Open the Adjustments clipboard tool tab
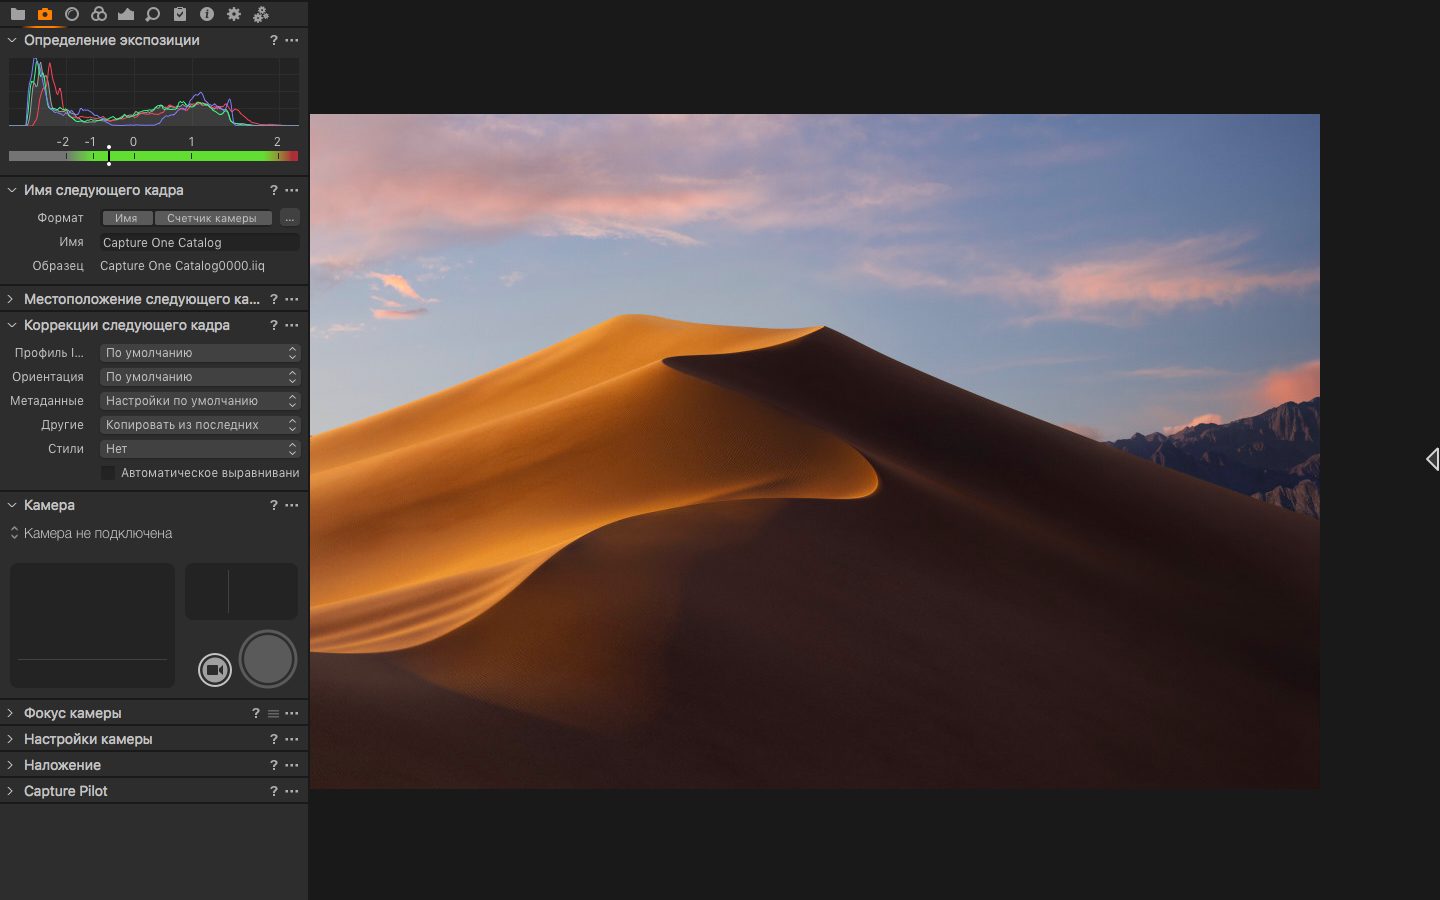Image resolution: width=1440 pixels, height=900 pixels. coord(180,14)
